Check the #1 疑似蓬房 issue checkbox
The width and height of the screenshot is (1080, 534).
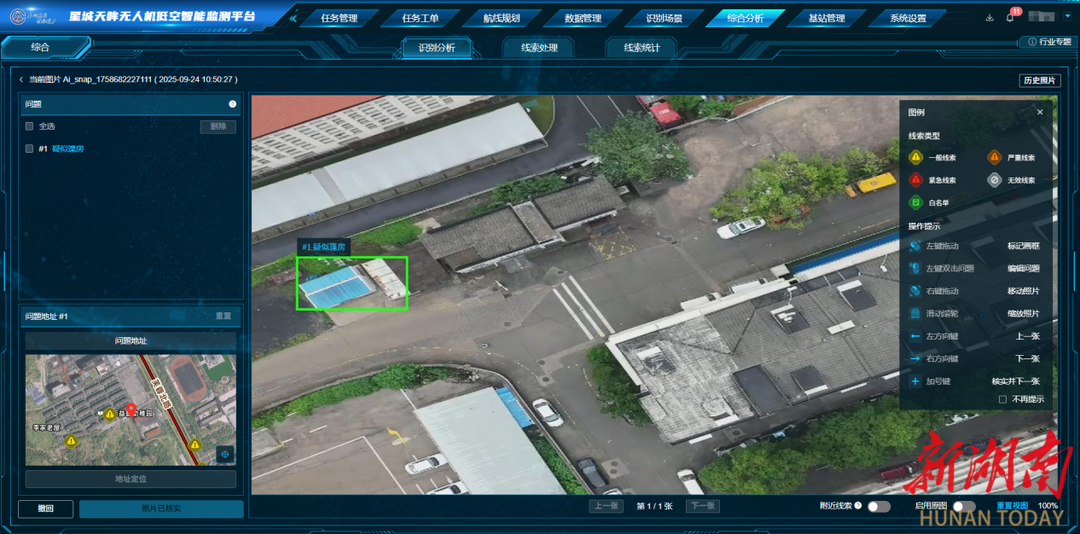point(30,149)
